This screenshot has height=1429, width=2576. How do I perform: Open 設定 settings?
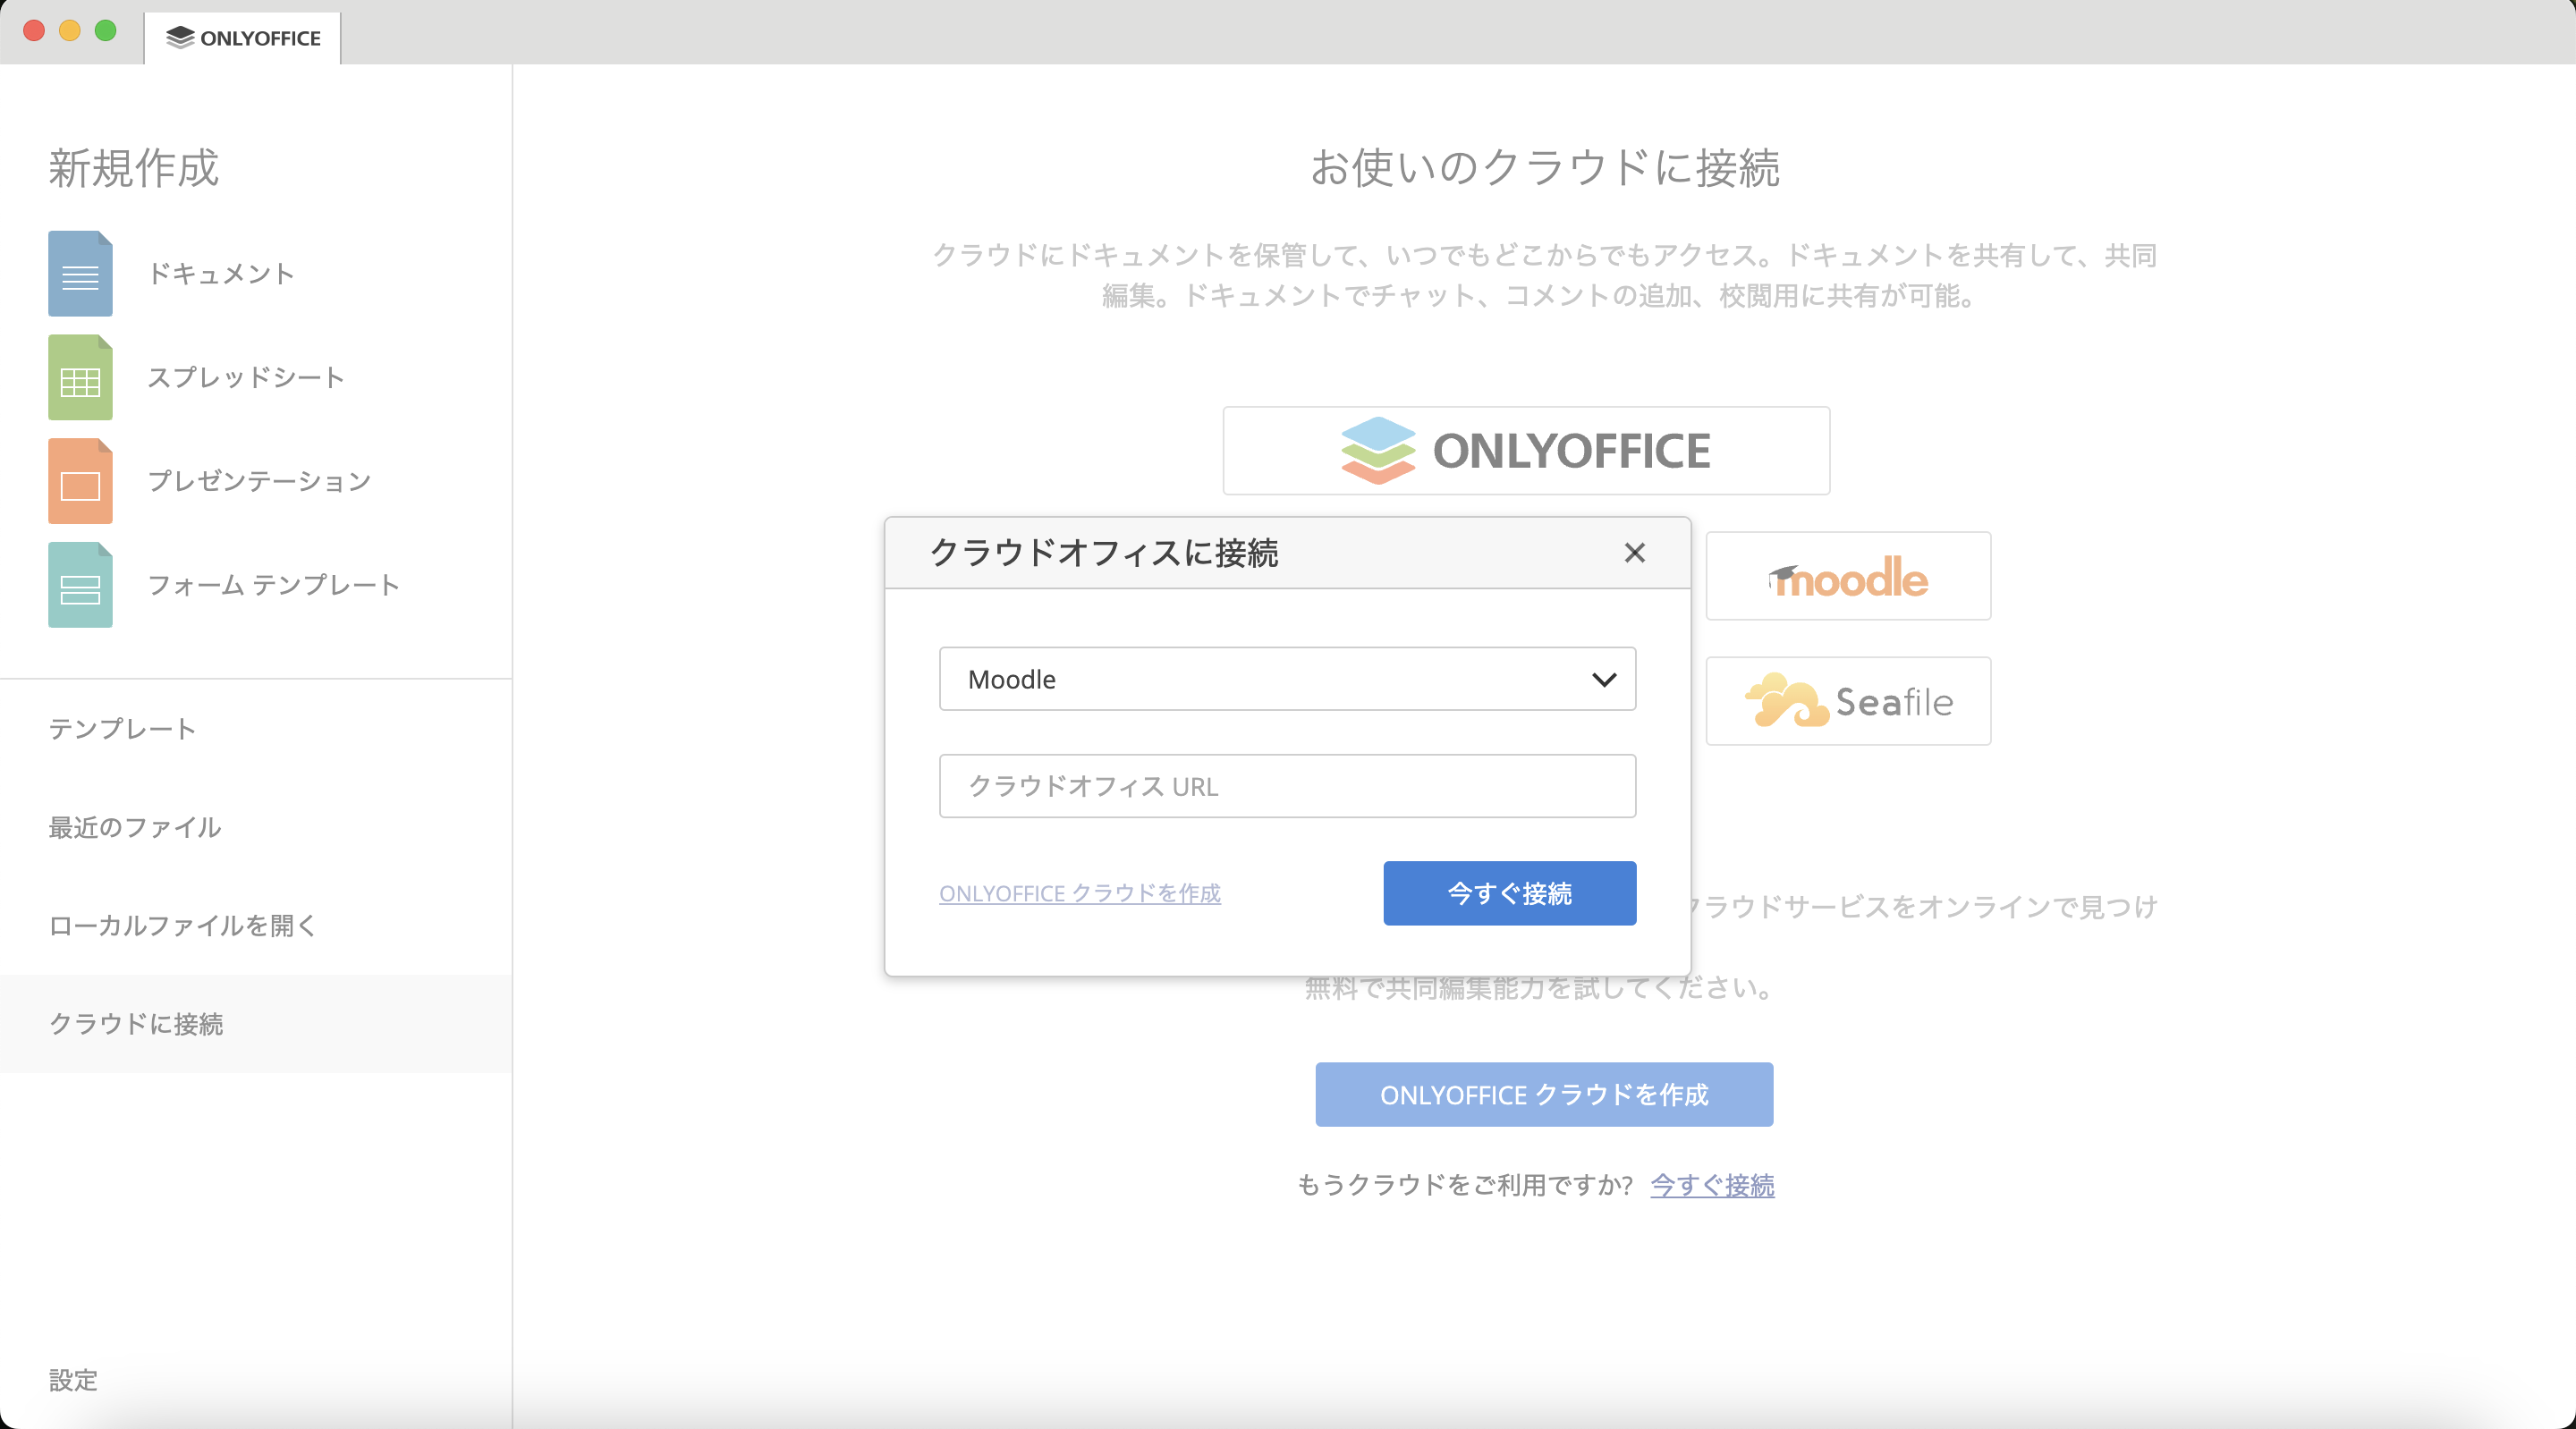pyautogui.click(x=73, y=1382)
